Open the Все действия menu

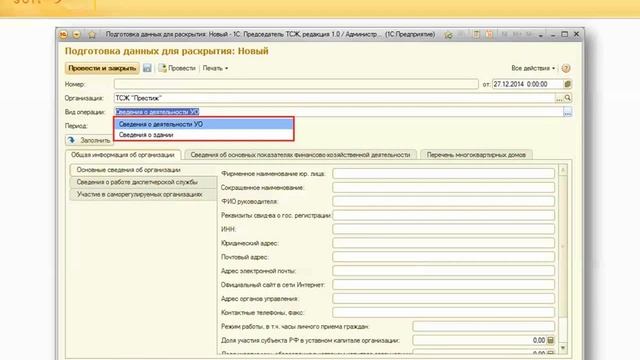point(533,68)
